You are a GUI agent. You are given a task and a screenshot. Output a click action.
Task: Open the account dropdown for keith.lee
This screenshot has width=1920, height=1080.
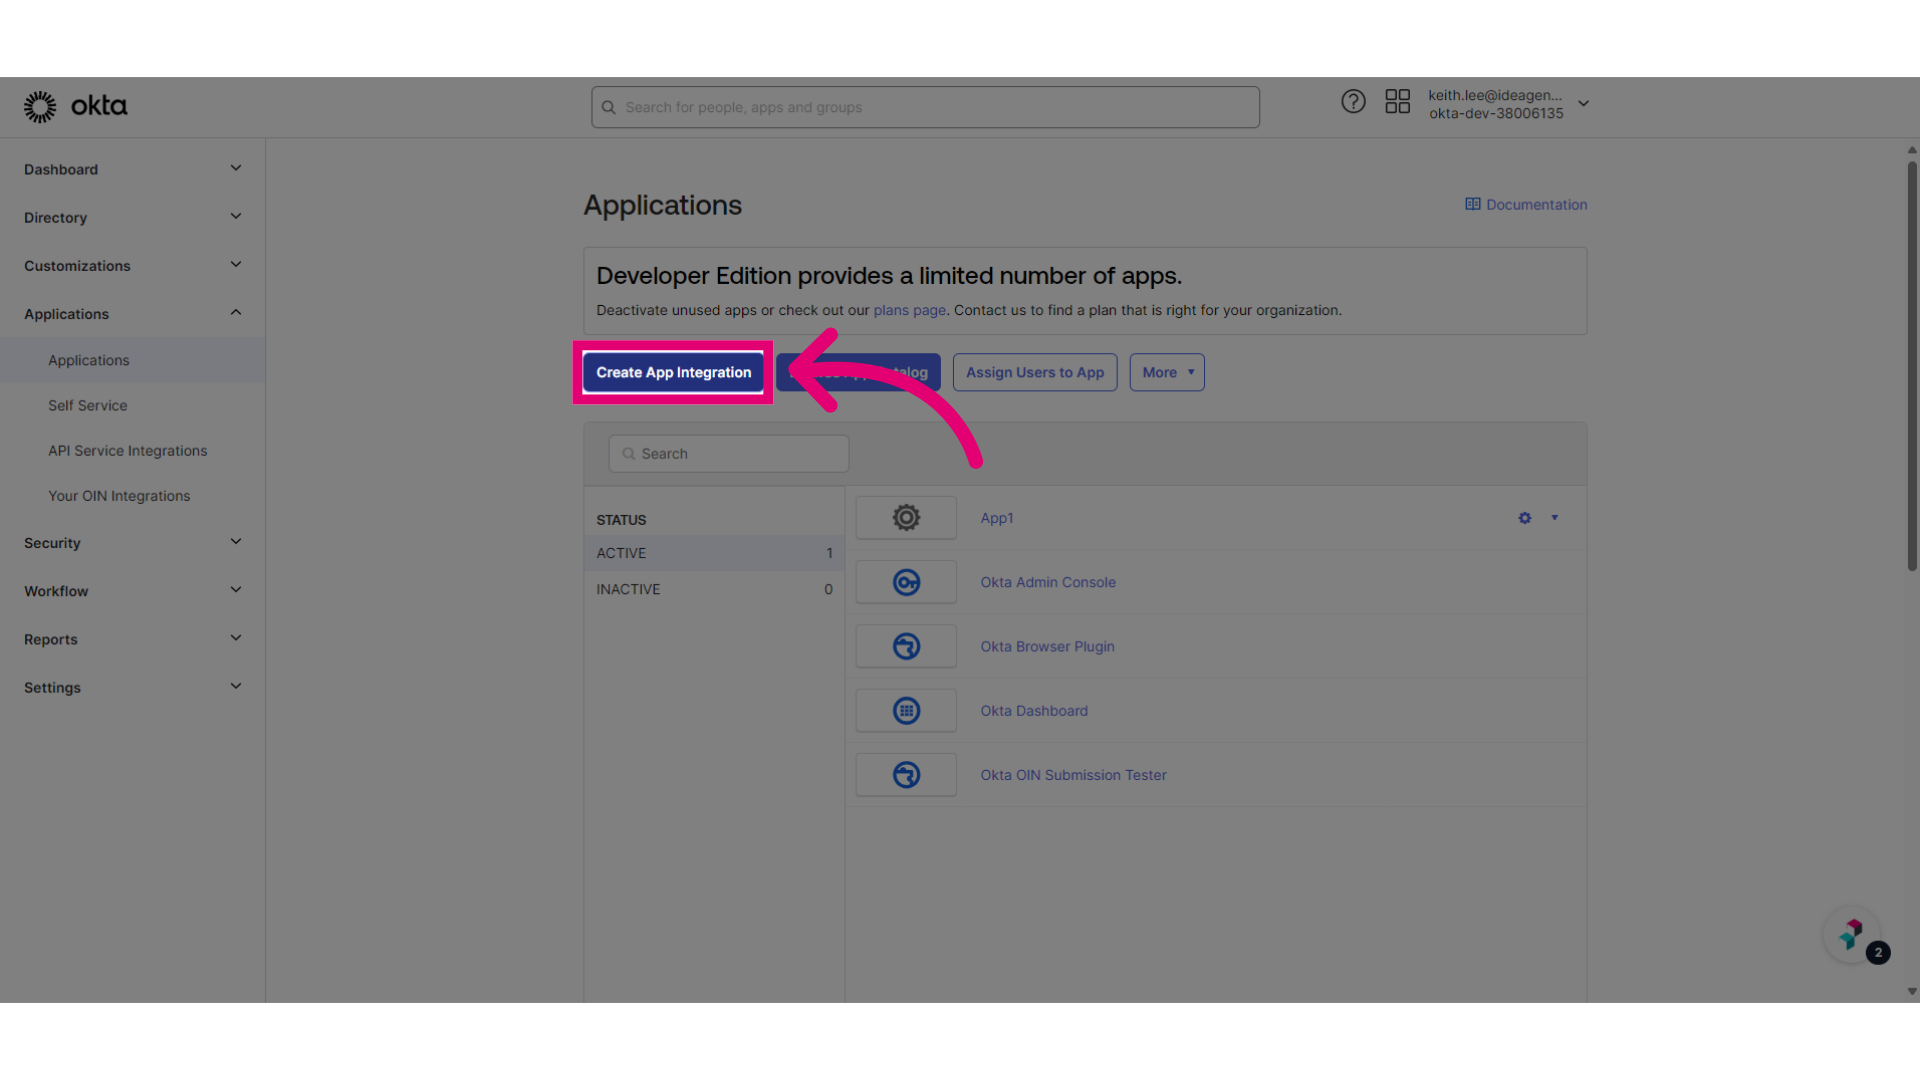coord(1583,103)
